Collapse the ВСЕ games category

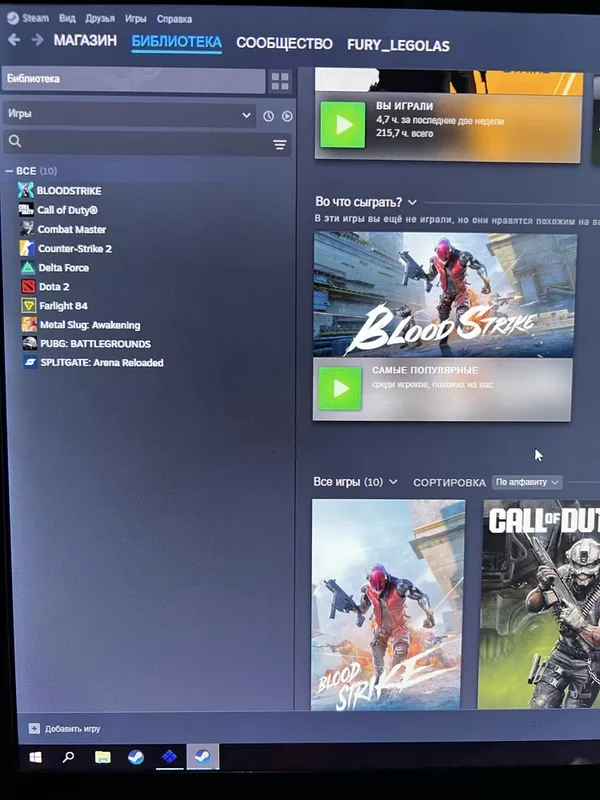[x=9, y=171]
